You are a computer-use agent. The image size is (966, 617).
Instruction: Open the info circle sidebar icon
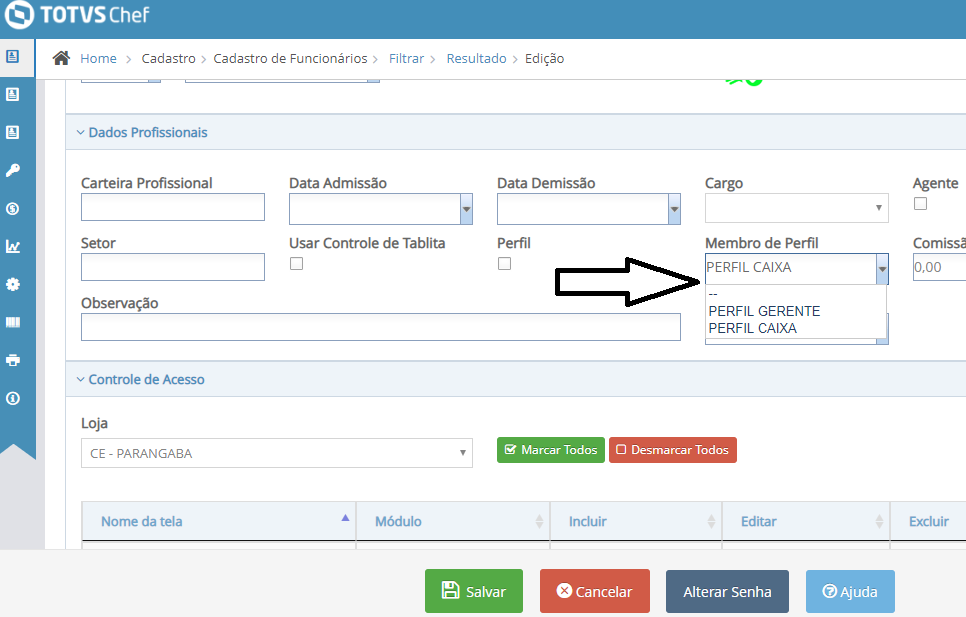pyautogui.click(x=12, y=398)
